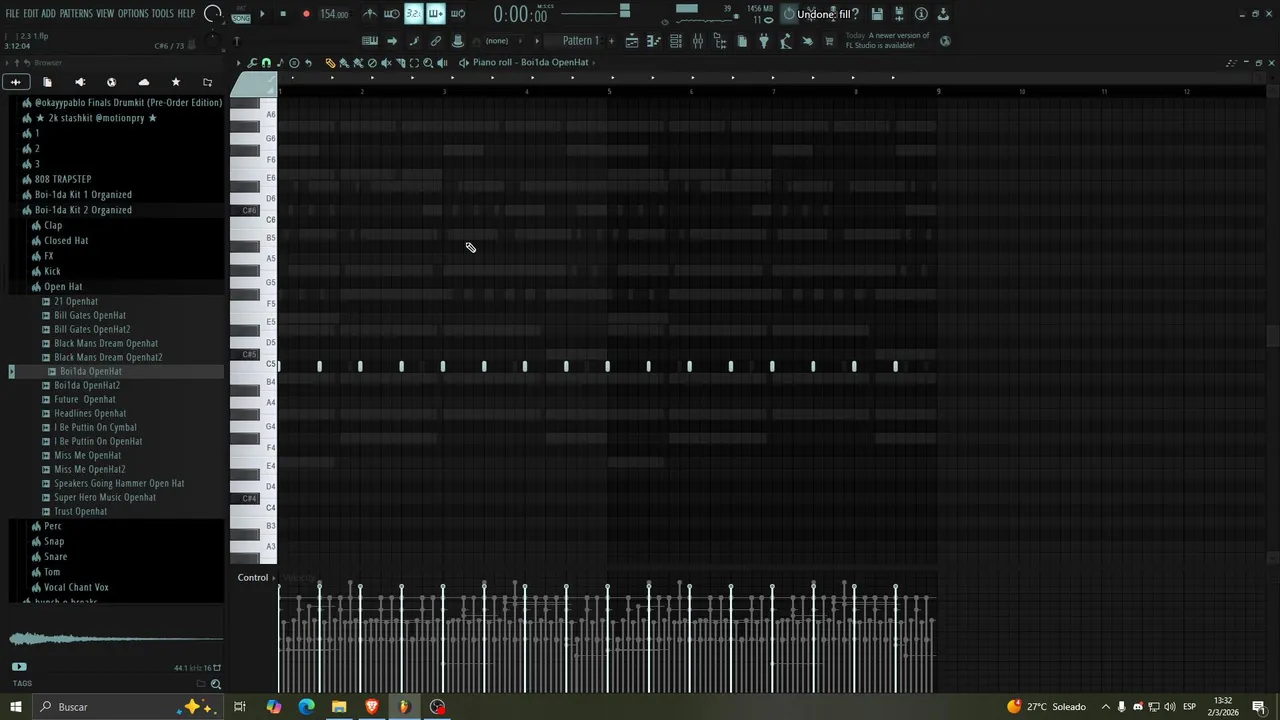Stop playback with the Stop button
This screenshot has width=1280, height=720.
coord(283,14)
